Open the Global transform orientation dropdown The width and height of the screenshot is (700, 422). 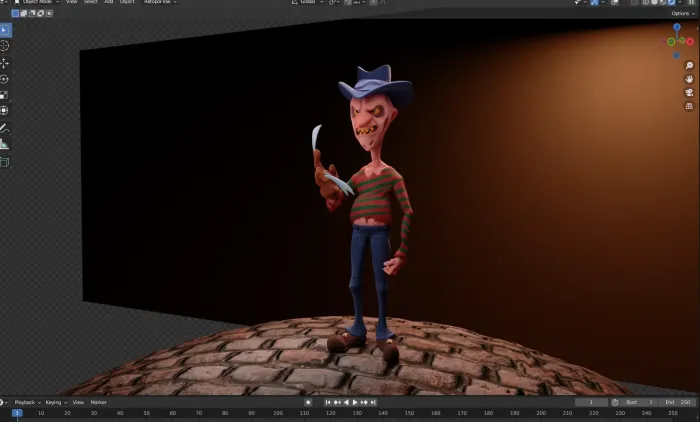point(307,2)
